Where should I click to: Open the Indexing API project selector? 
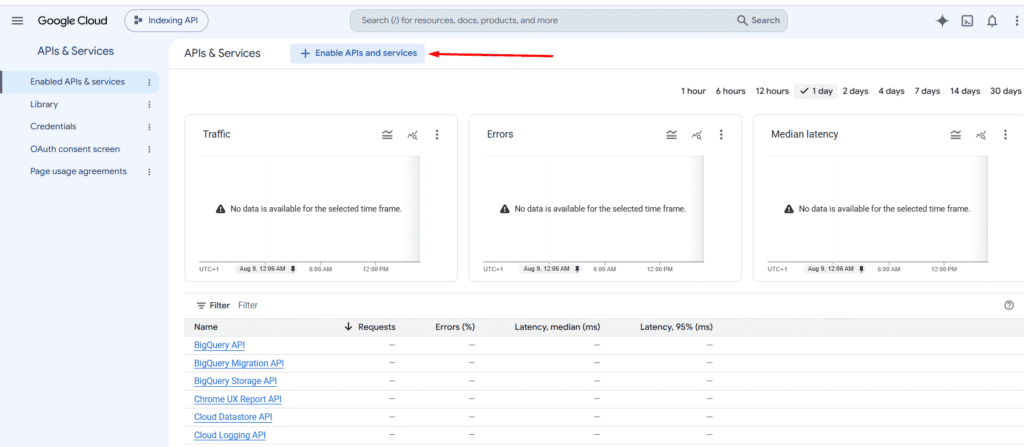point(166,20)
